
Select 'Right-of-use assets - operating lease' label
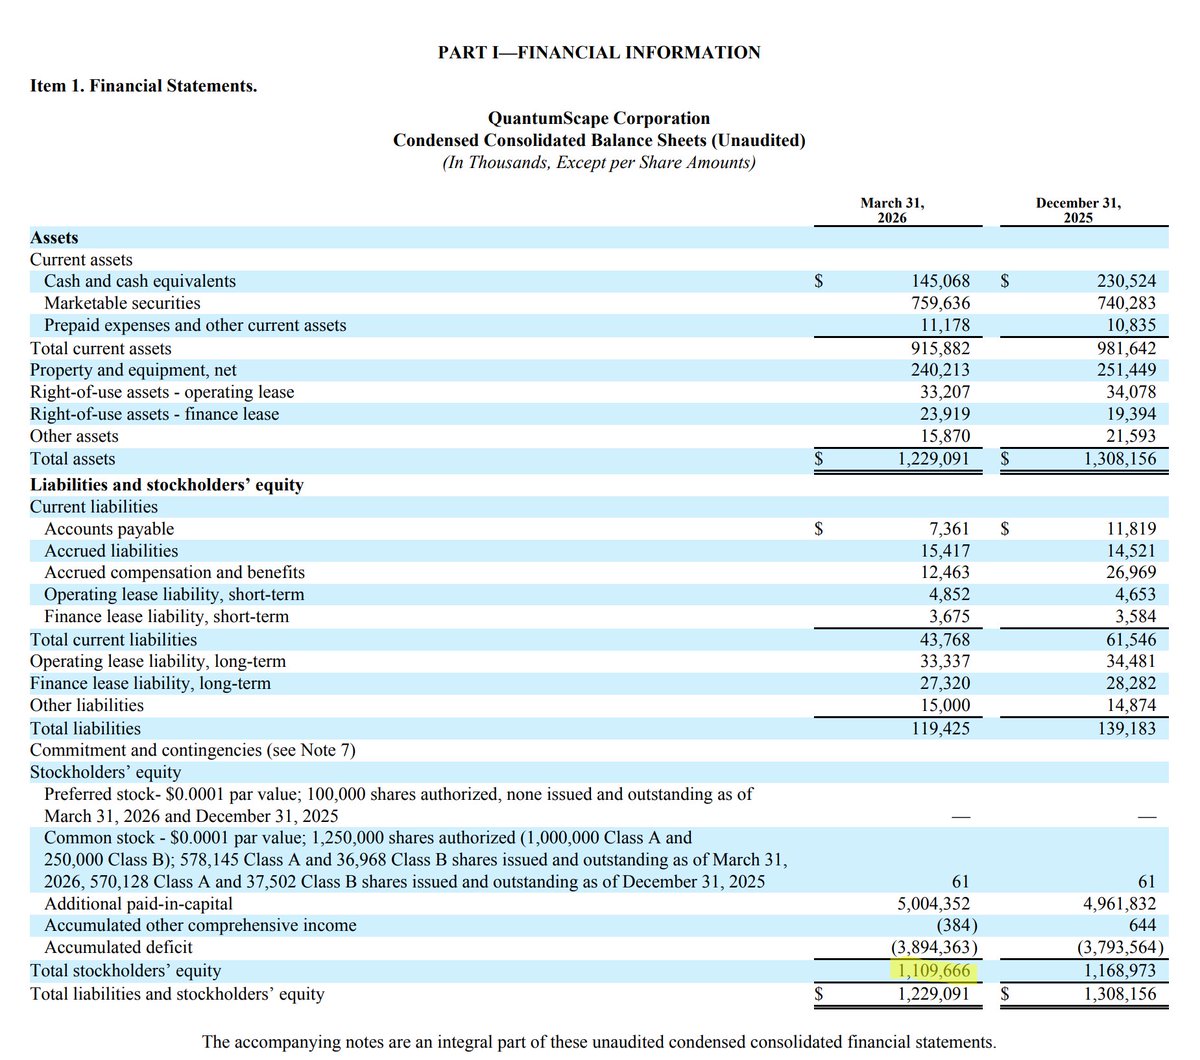click(162, 392)
